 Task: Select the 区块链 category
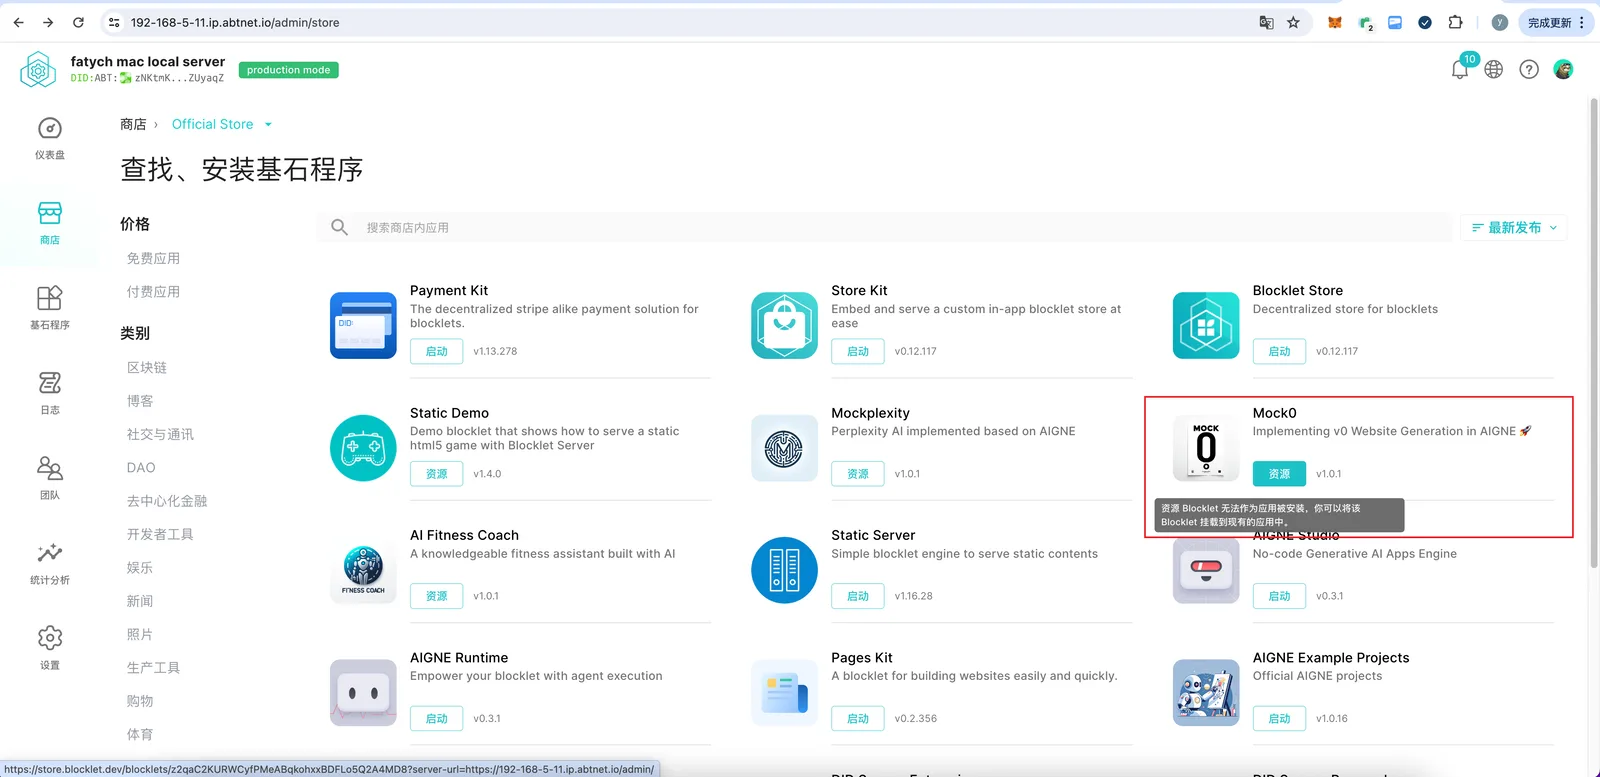(147, 368)
